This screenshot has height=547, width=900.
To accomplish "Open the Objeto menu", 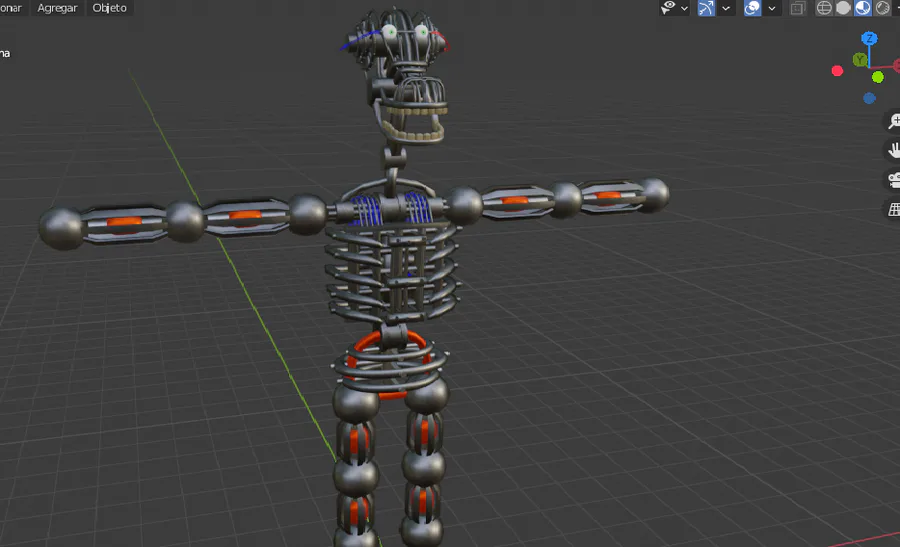I will click(x=109, y=8).
